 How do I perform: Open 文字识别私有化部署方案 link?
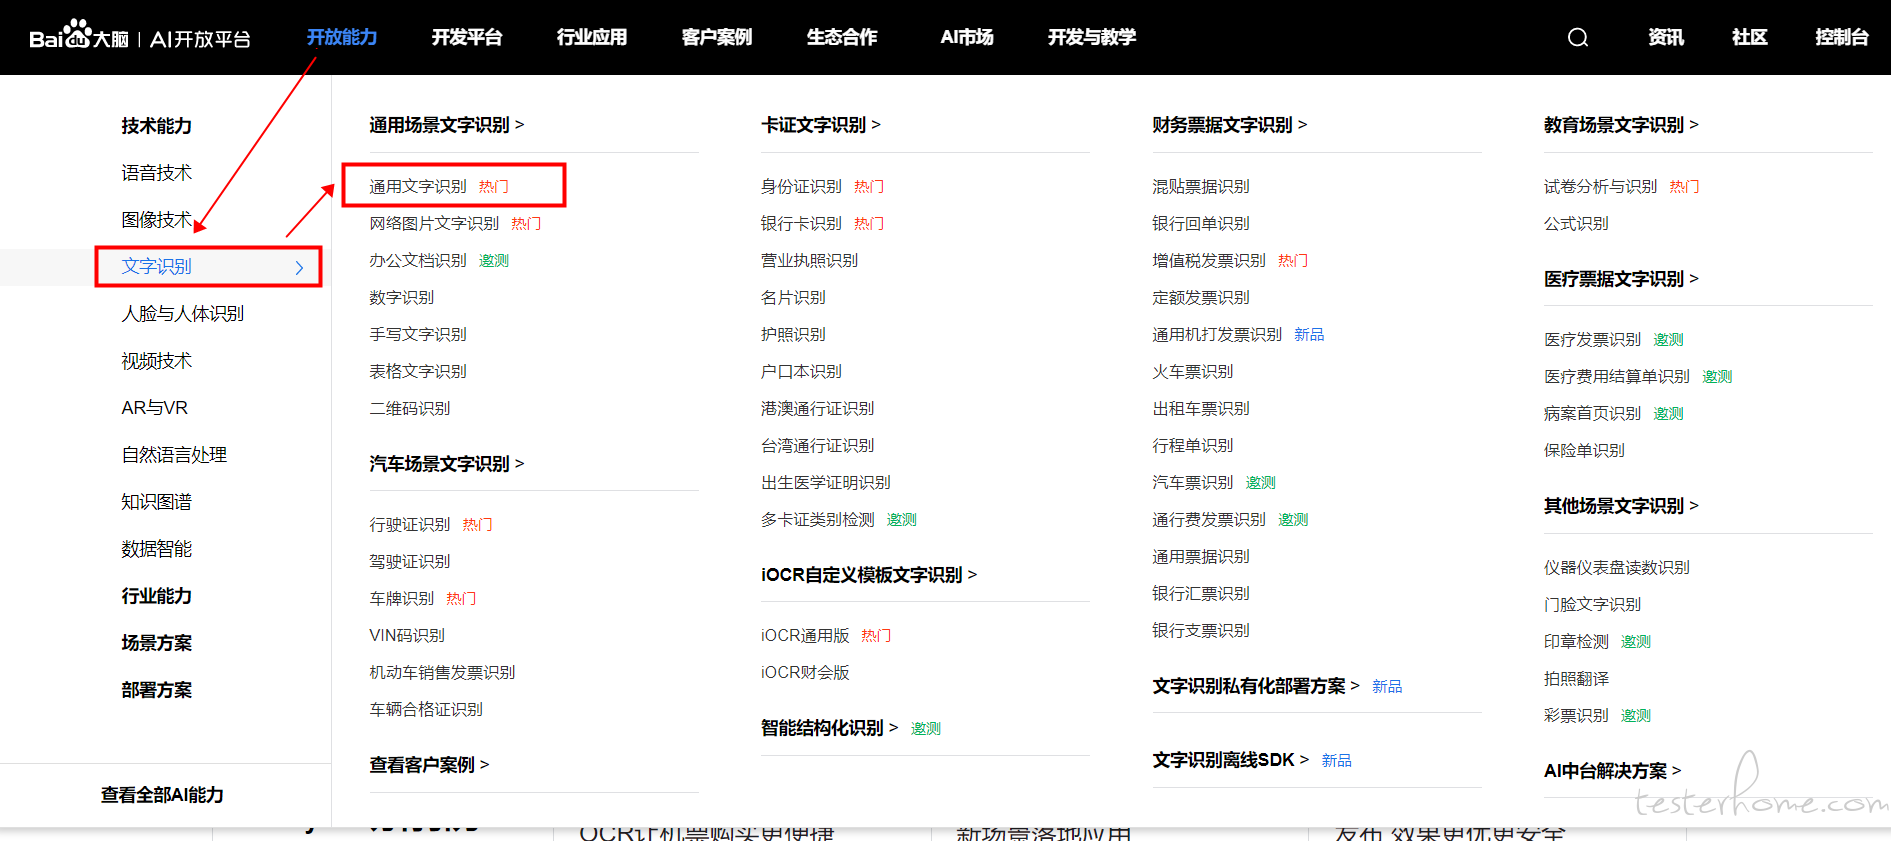(x=1255, y=686)
